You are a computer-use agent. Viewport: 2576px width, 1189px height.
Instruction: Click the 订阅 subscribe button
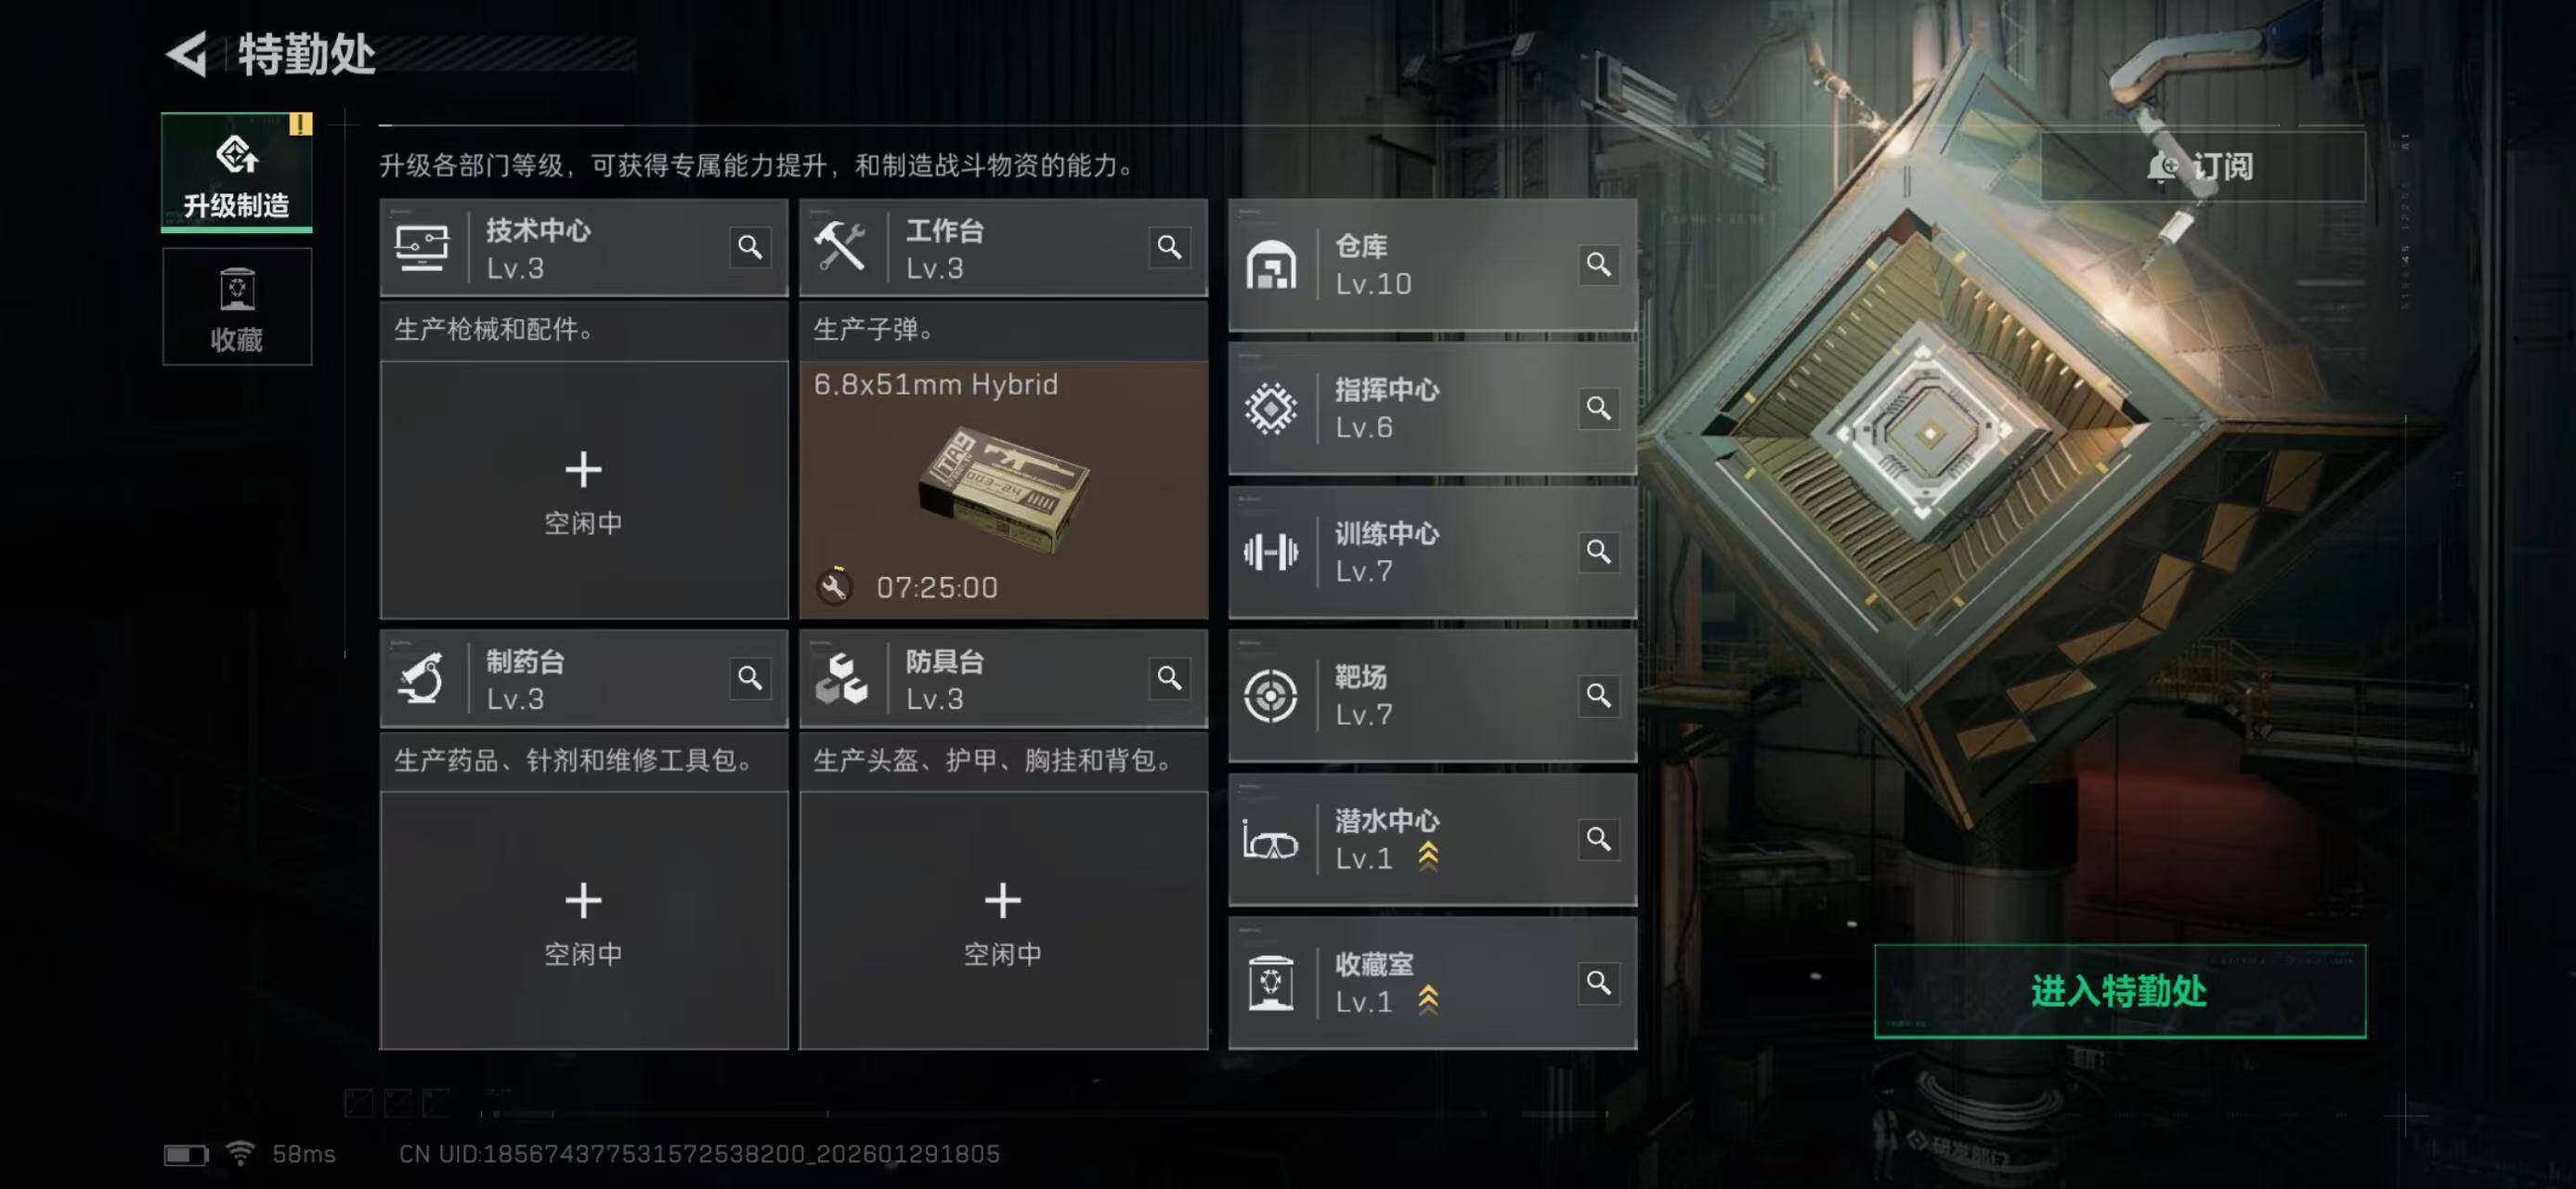pos(2202,166)
